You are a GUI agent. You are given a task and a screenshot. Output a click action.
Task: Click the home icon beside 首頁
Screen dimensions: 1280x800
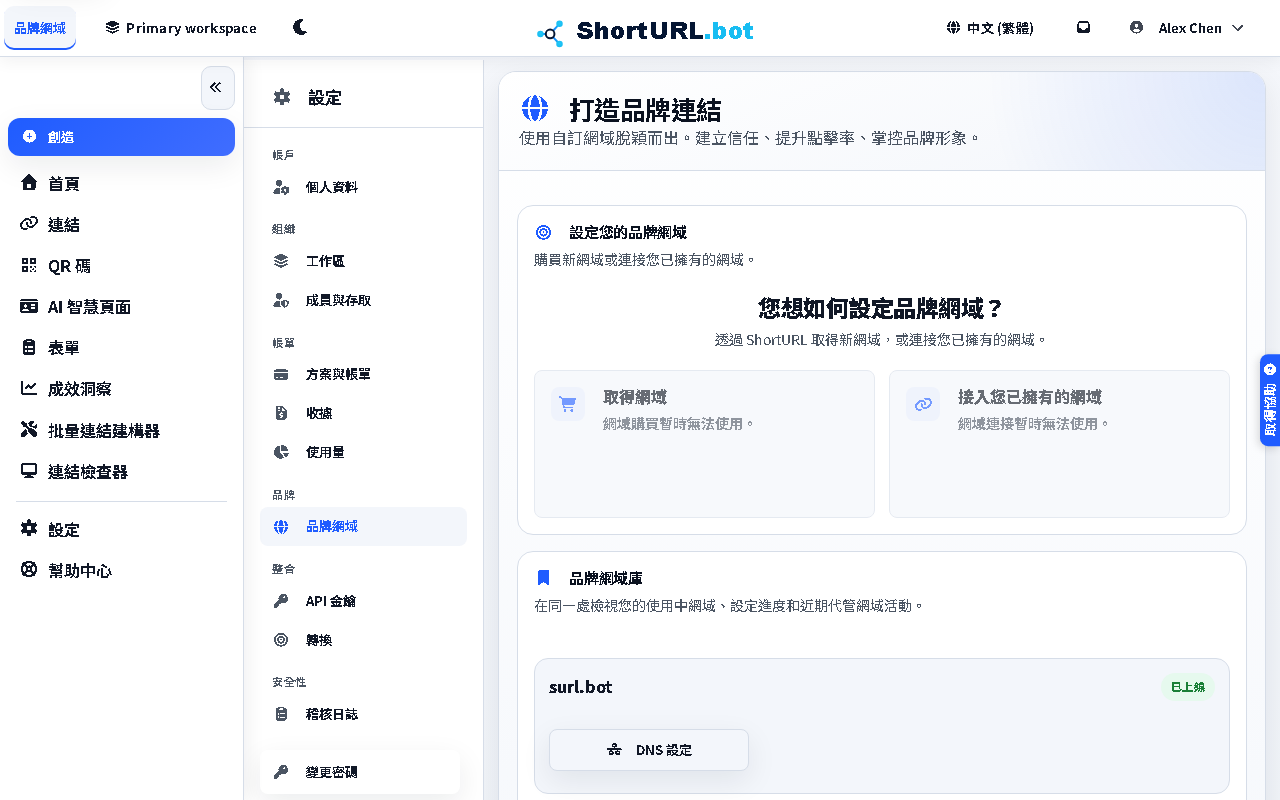pyautogui.click(x=29, y=183)
